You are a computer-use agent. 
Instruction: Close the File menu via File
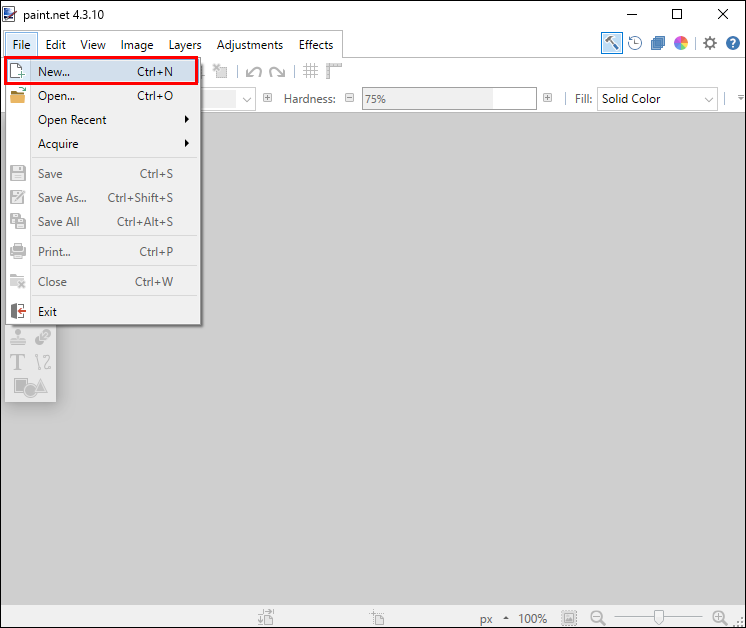21,45
